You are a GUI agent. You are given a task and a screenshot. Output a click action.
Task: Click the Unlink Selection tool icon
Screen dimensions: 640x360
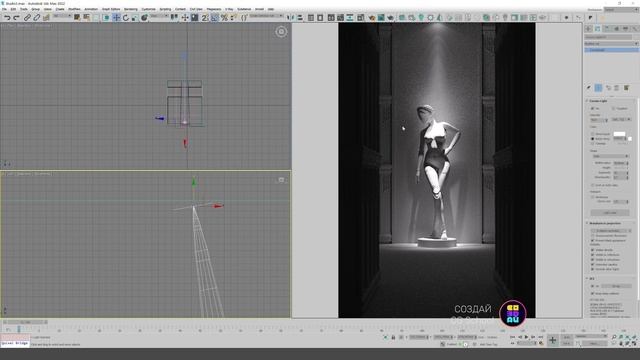(x=37, y=18)
